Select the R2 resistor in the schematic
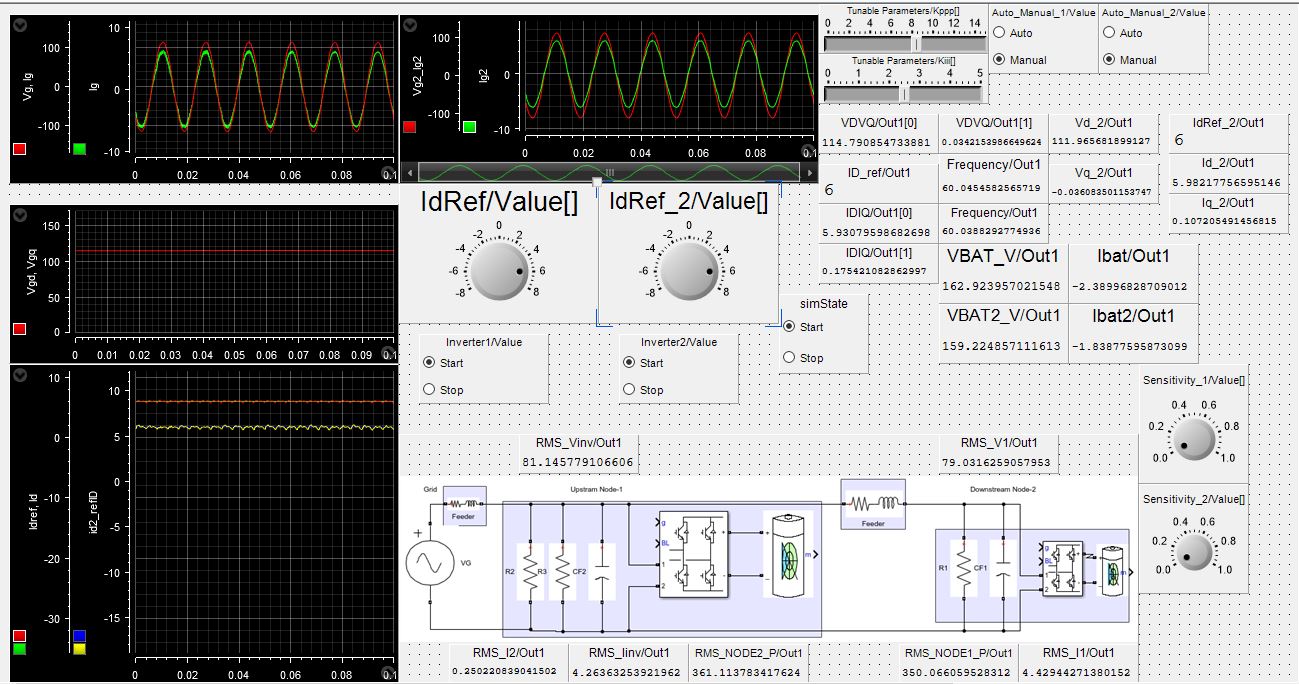Image resolution: width=1299 pixels, height=684 pixels. coord(530,571)
